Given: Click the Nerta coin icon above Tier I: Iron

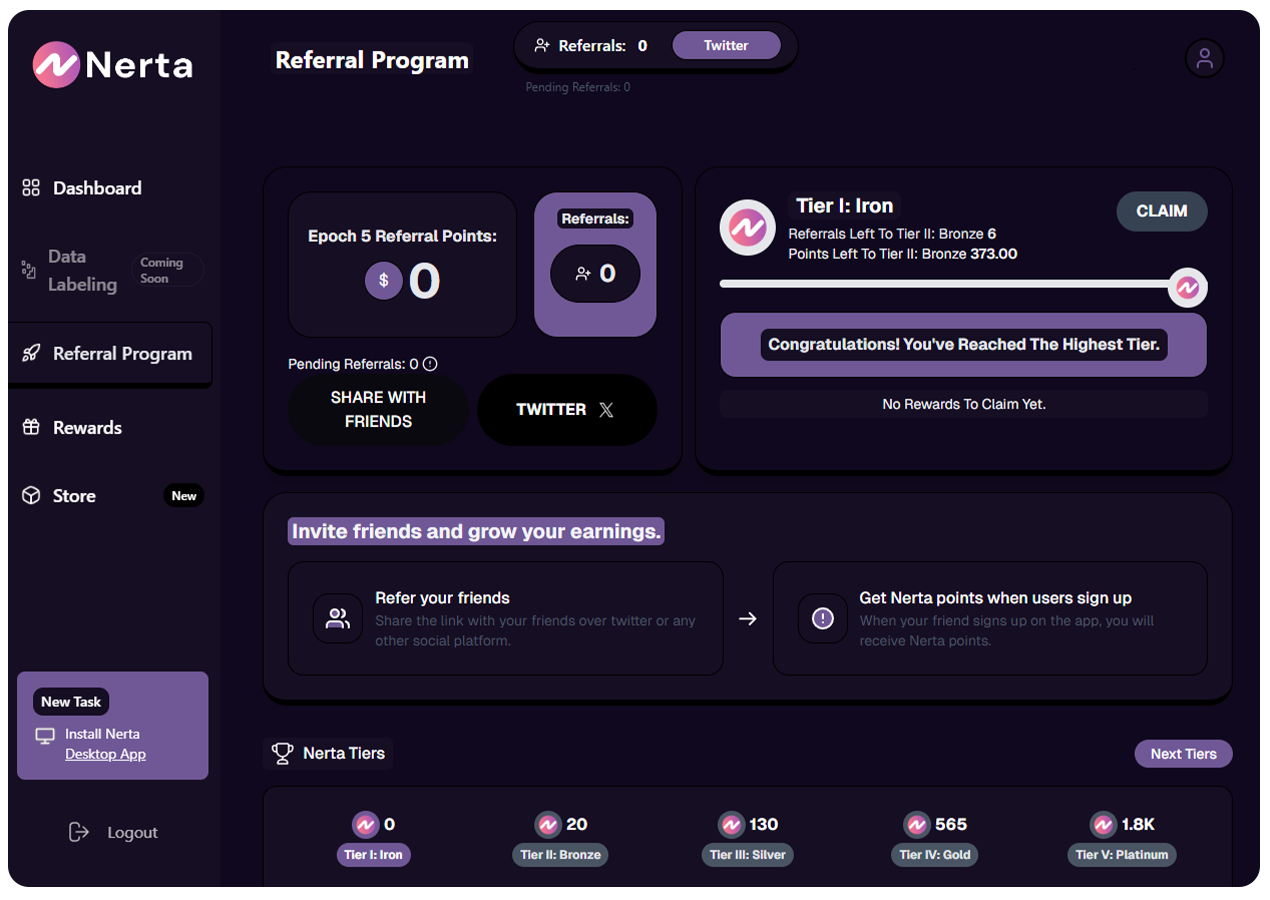Looking at the screenshot, I should (366, 825).
